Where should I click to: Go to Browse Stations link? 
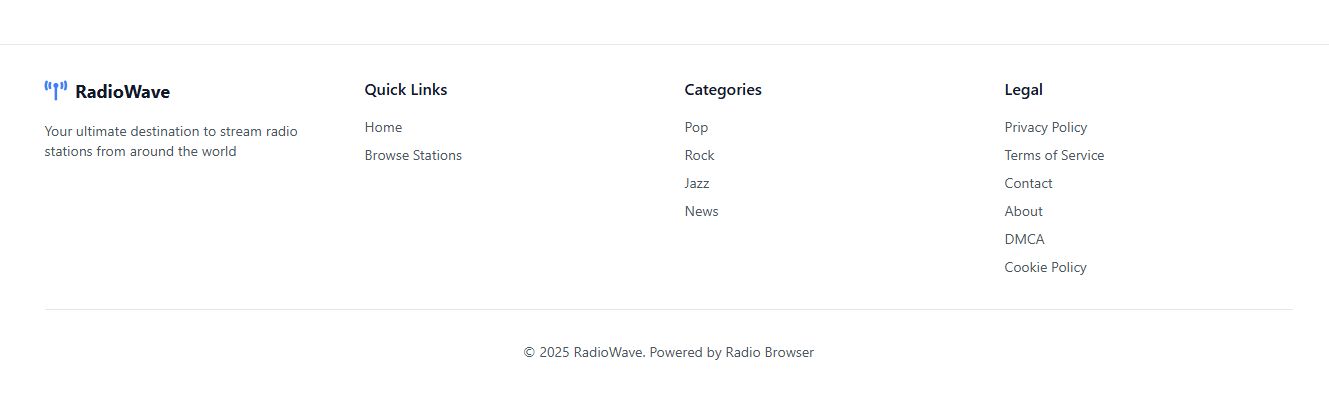click(413, 155)
